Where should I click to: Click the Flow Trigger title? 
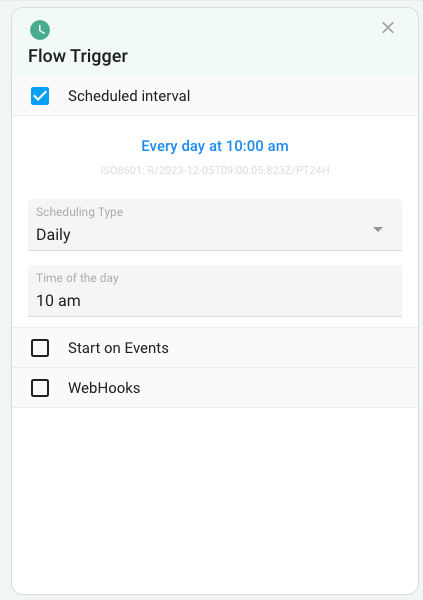(78, 56)
